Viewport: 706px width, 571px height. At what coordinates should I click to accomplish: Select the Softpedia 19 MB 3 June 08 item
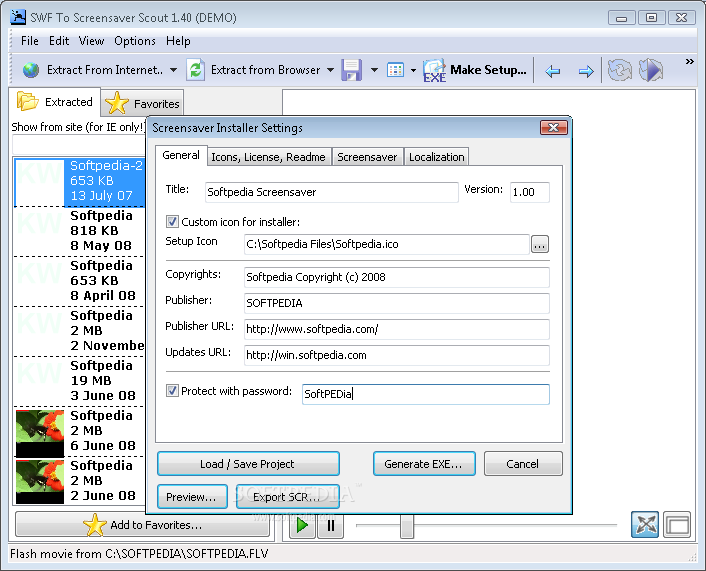coord(80,381)
